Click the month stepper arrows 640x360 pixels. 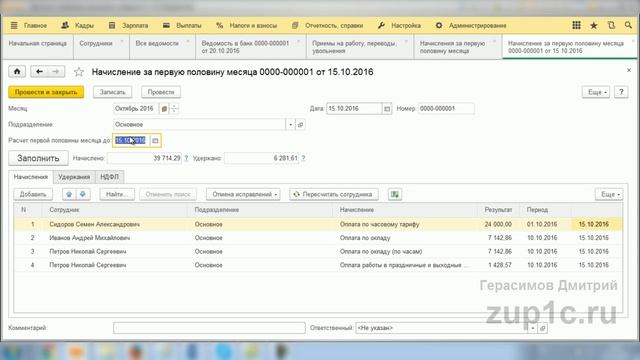coord(173,109)
